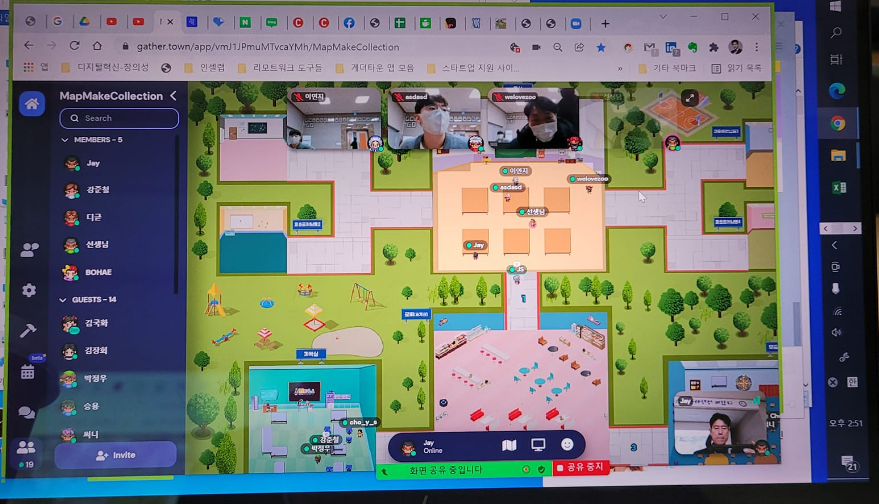The image size is (879, 504).
Task: Click the welovezoo video tile
Action: tap(534, 119)
